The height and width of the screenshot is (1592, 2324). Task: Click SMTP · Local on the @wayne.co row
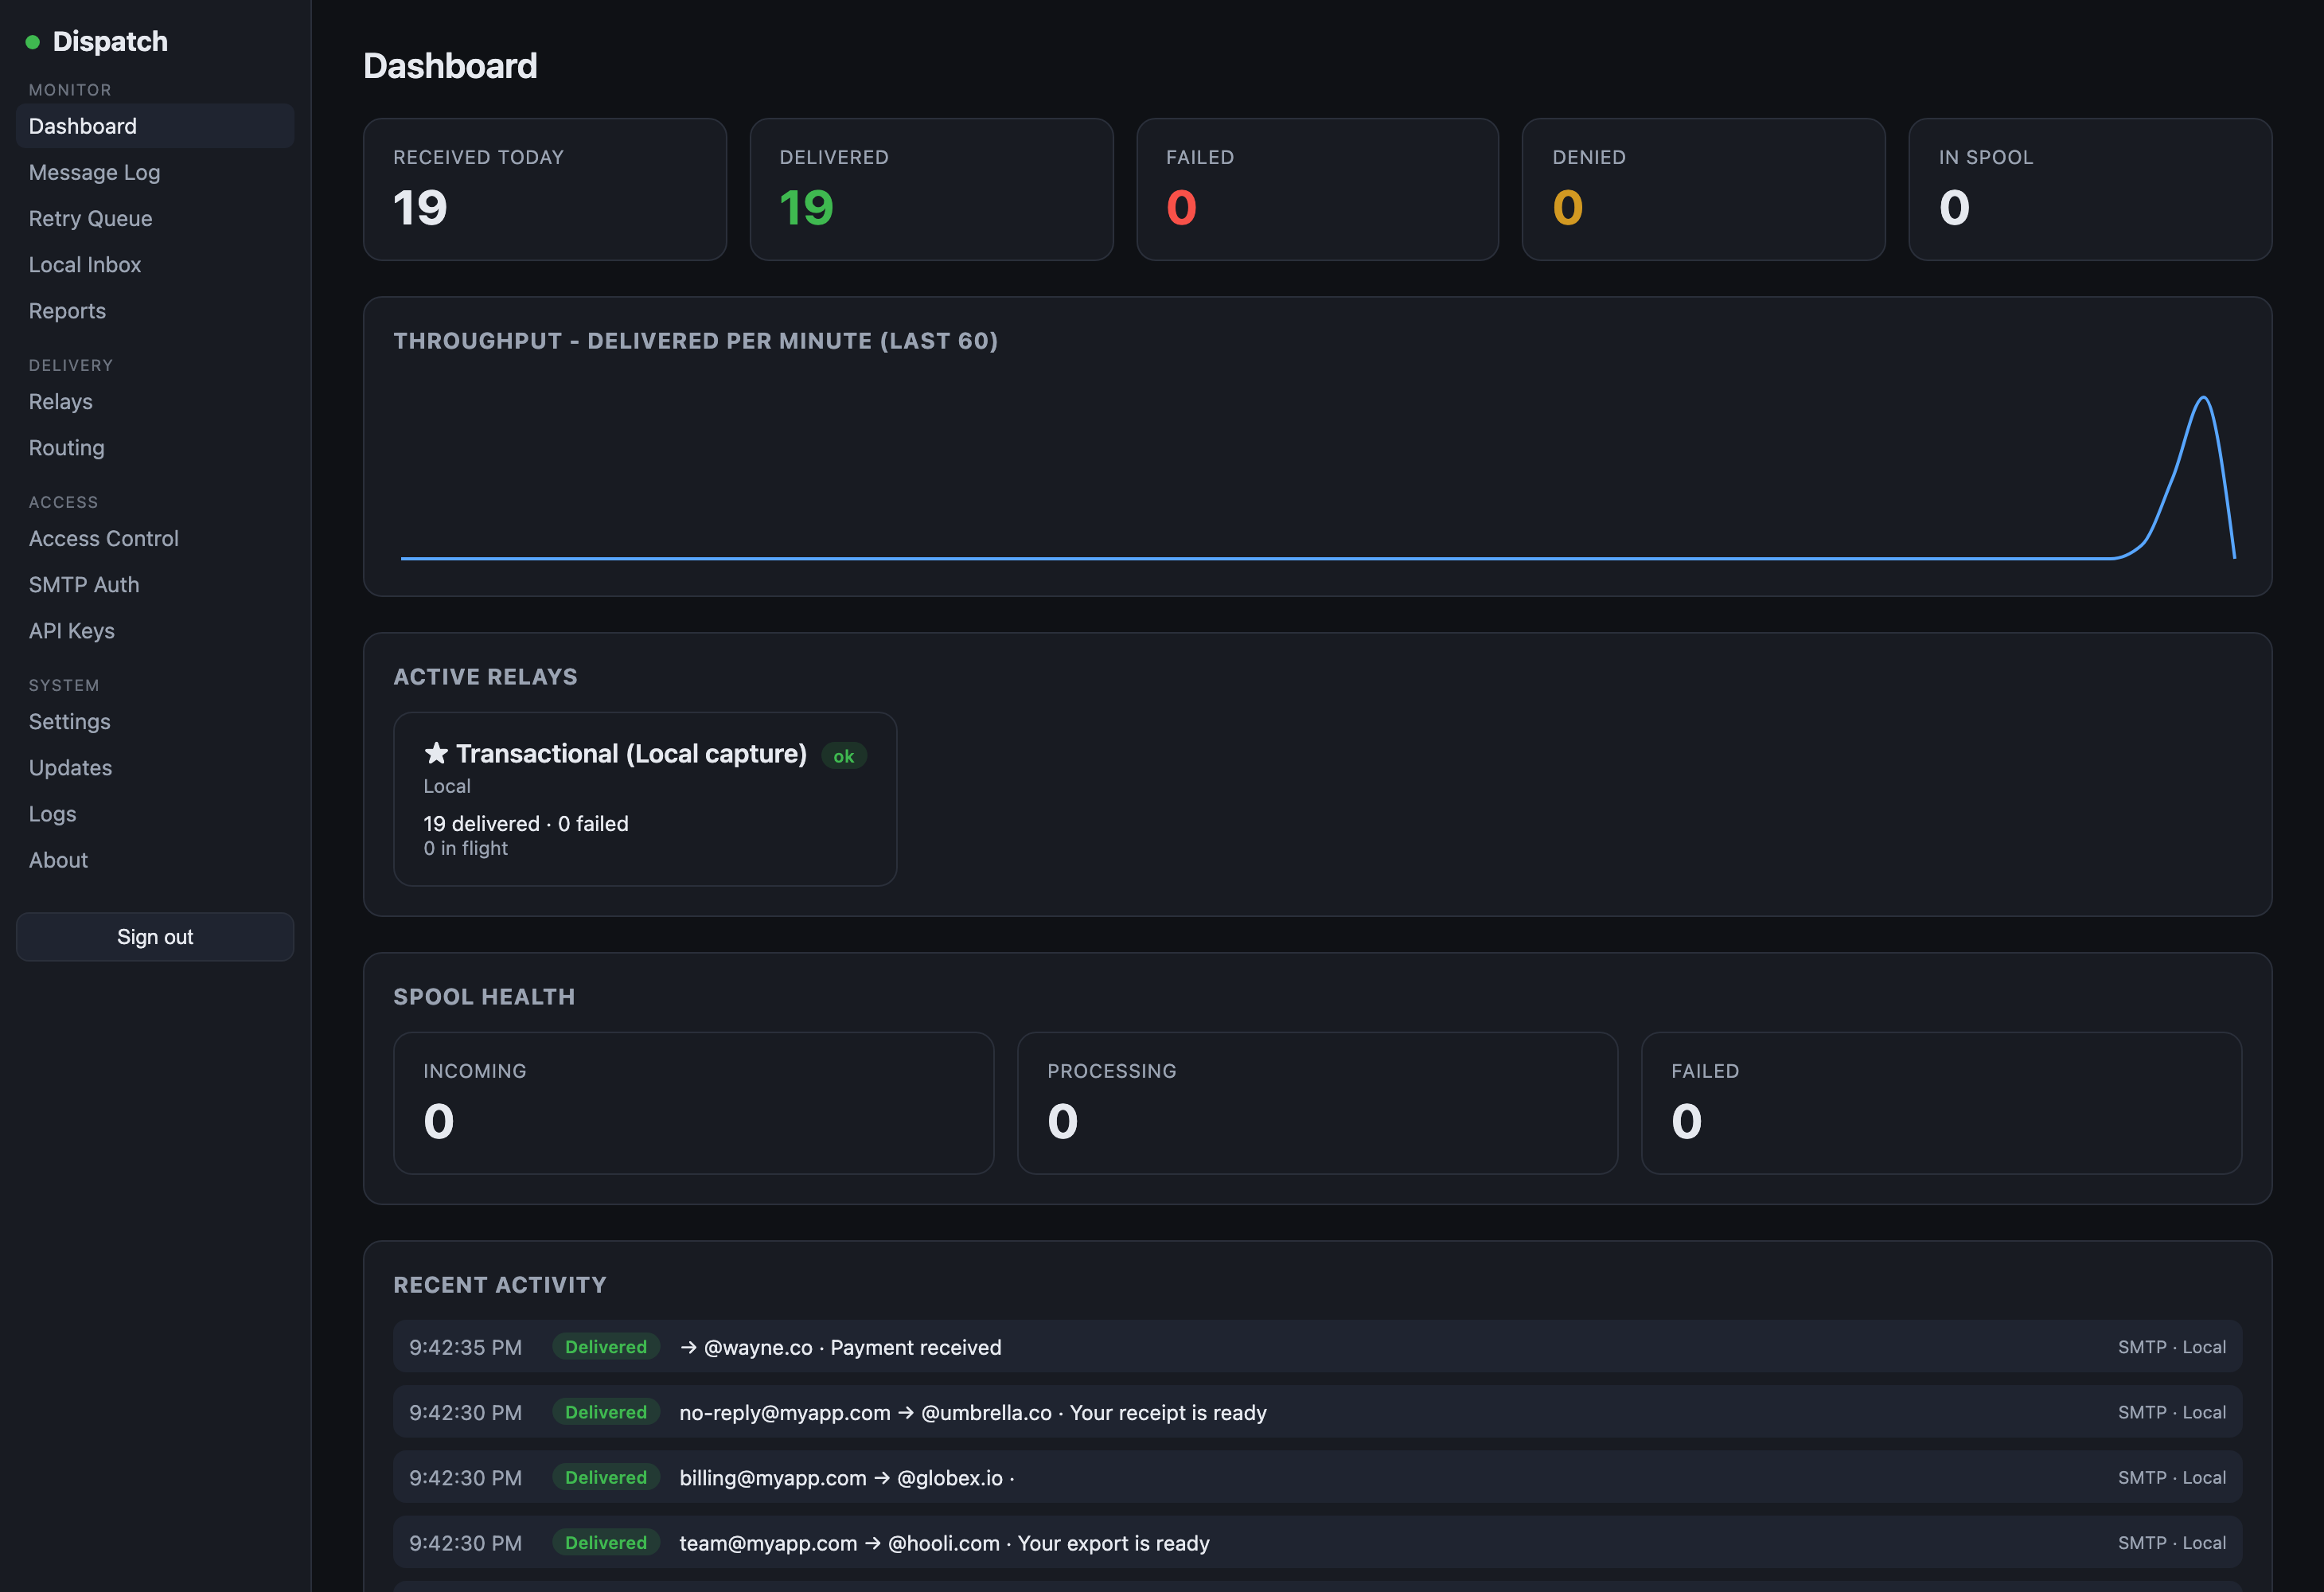click(2171, 1347)
